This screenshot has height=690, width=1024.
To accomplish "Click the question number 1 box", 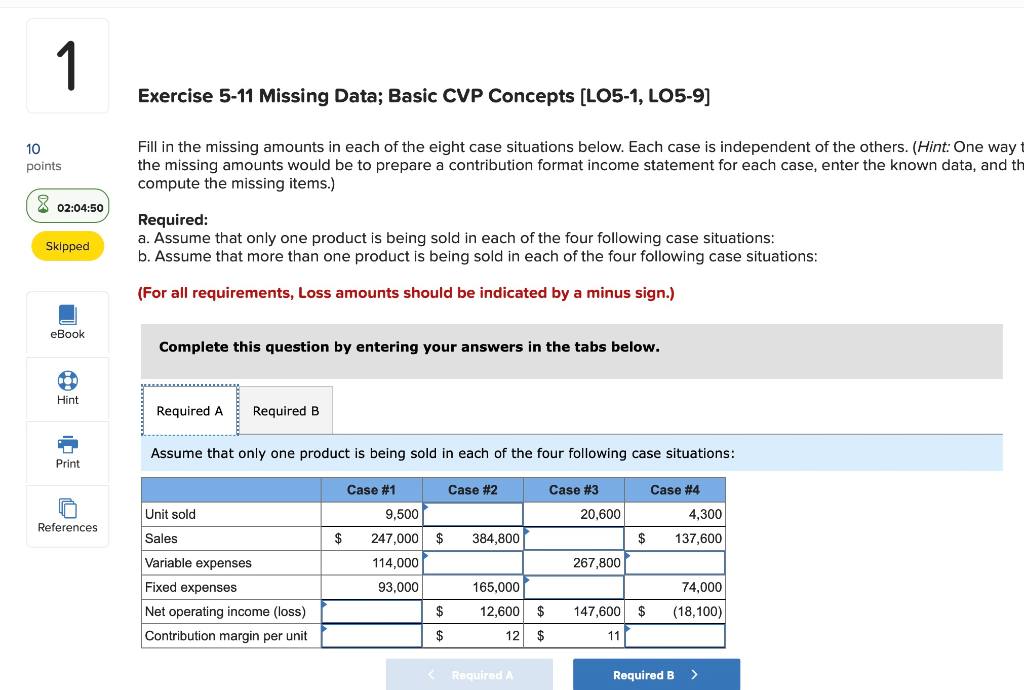I will (x=67, y=65).
